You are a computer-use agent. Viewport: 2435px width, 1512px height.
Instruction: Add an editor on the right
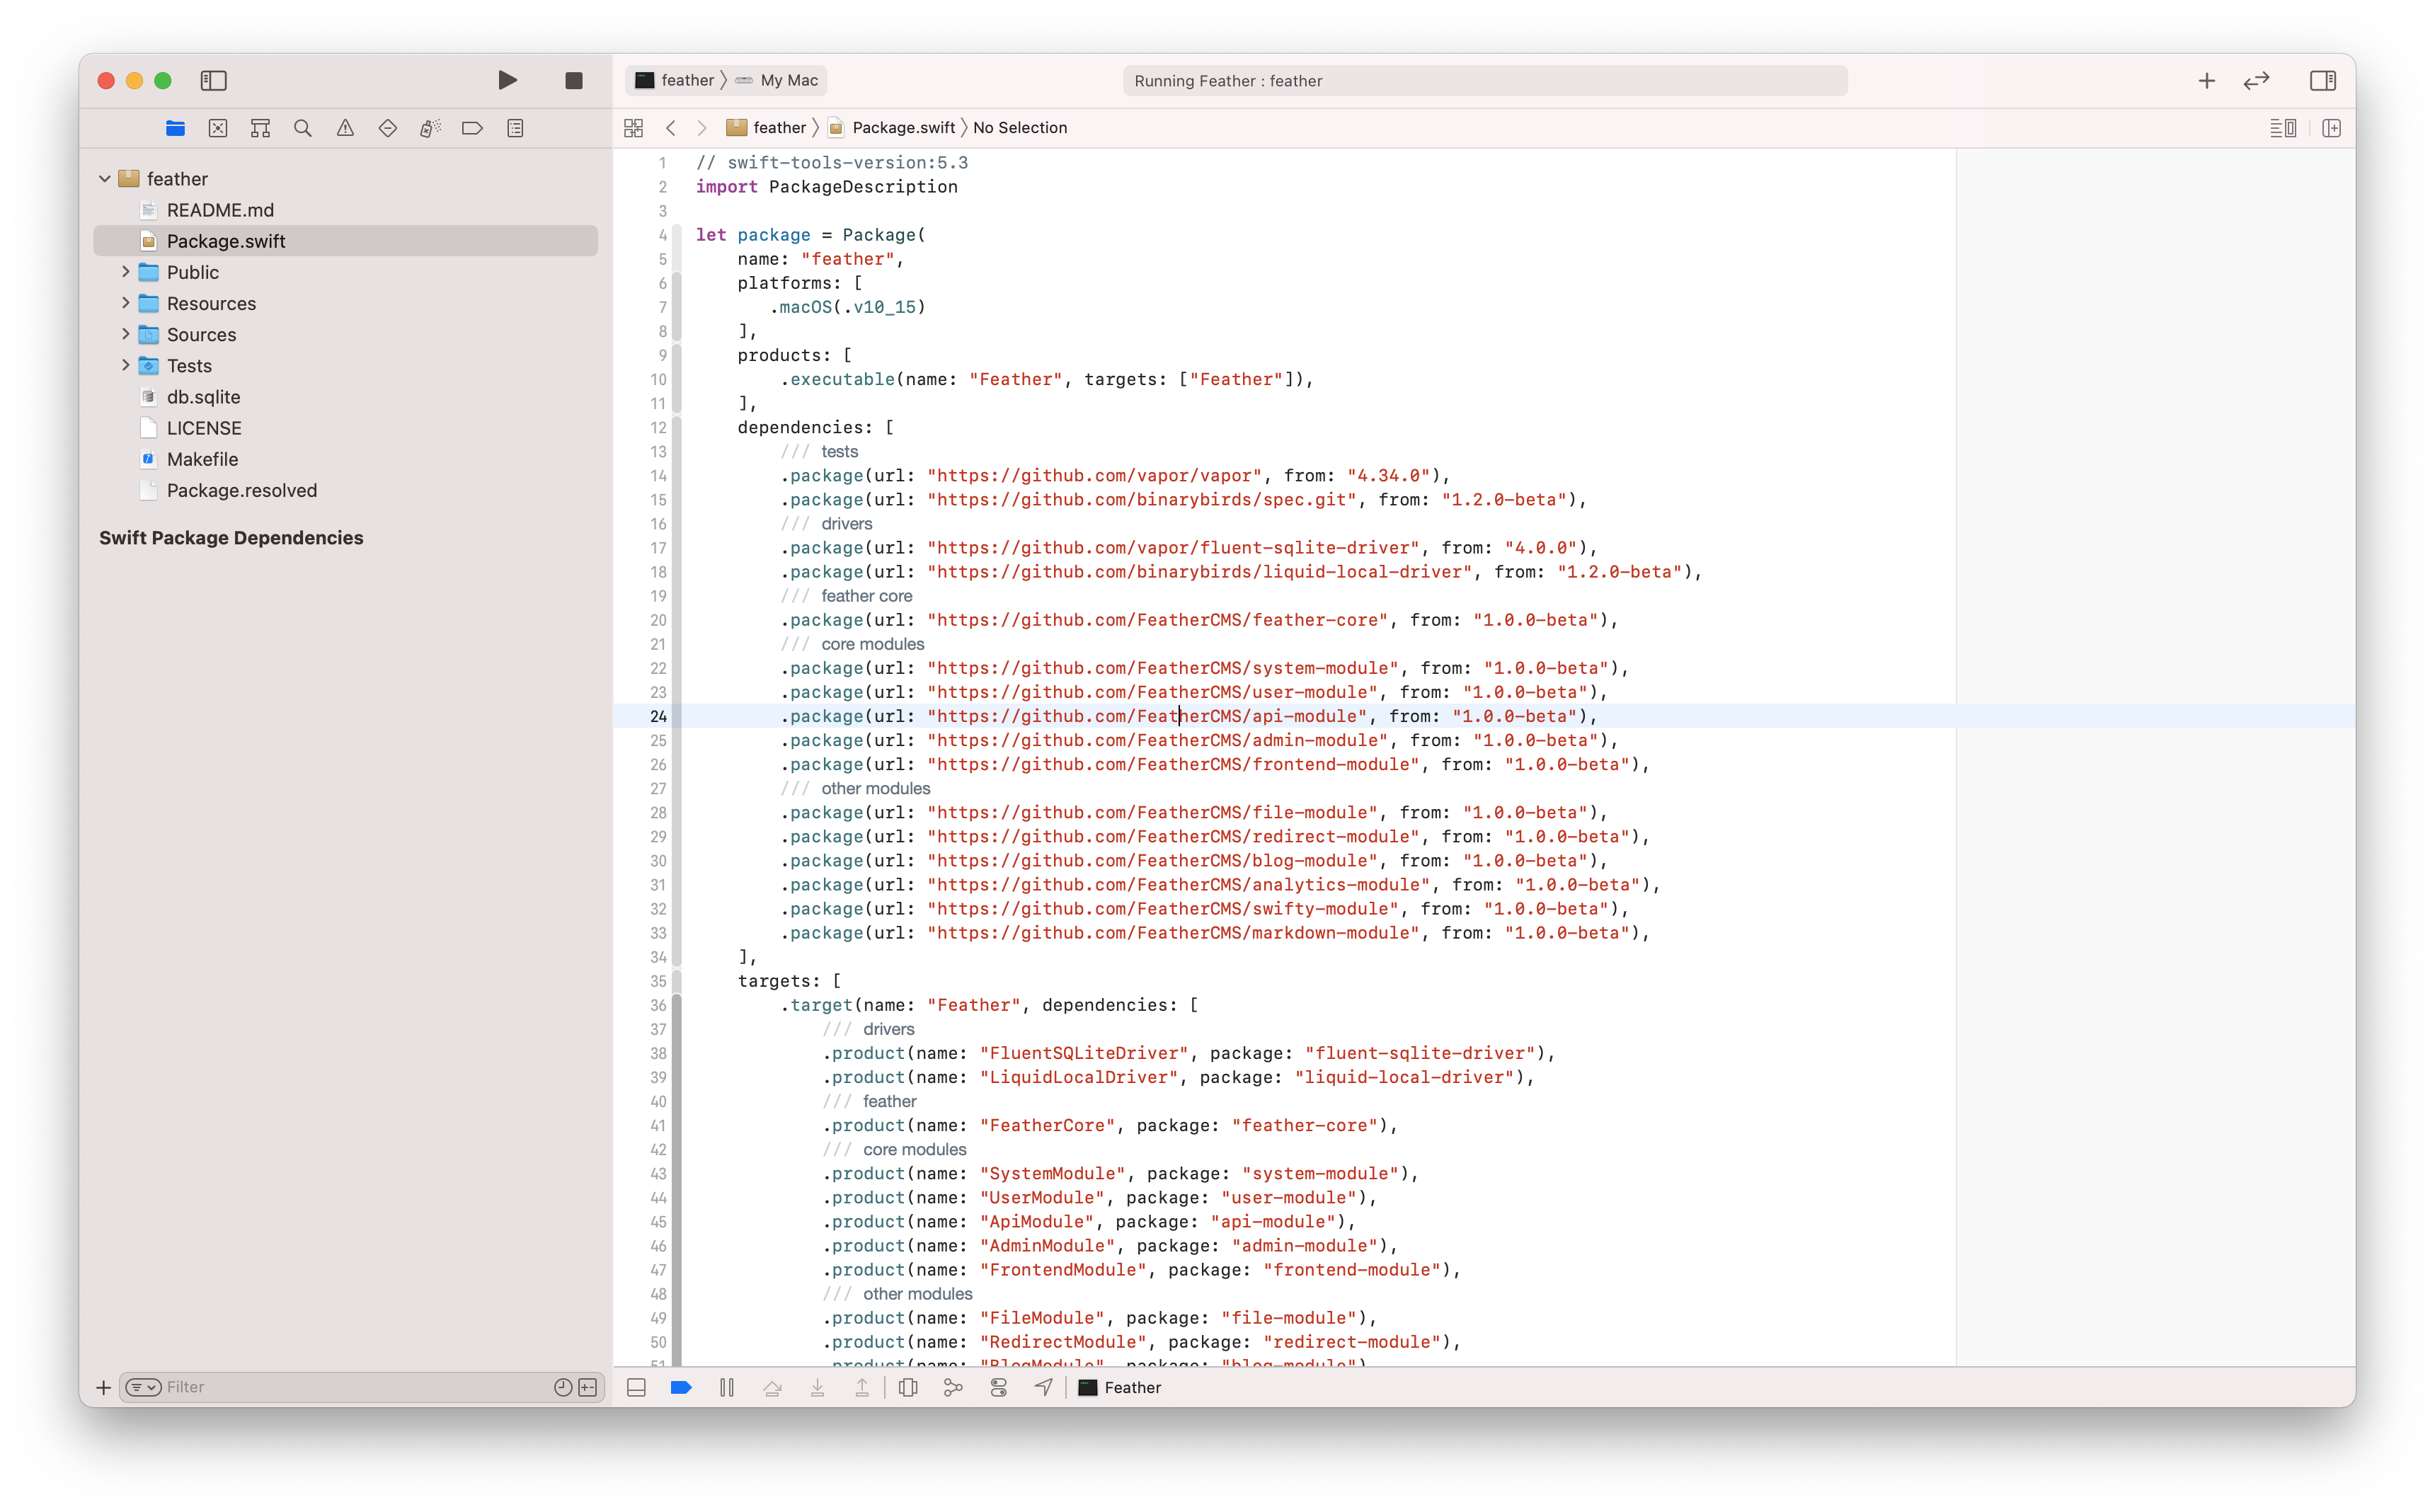(2331, 128)
